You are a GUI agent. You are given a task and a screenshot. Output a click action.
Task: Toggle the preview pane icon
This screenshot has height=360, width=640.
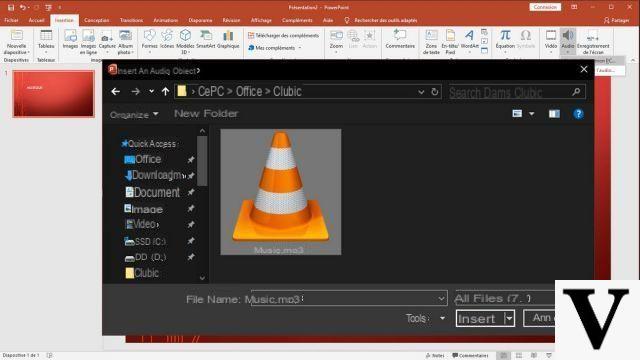554,114
